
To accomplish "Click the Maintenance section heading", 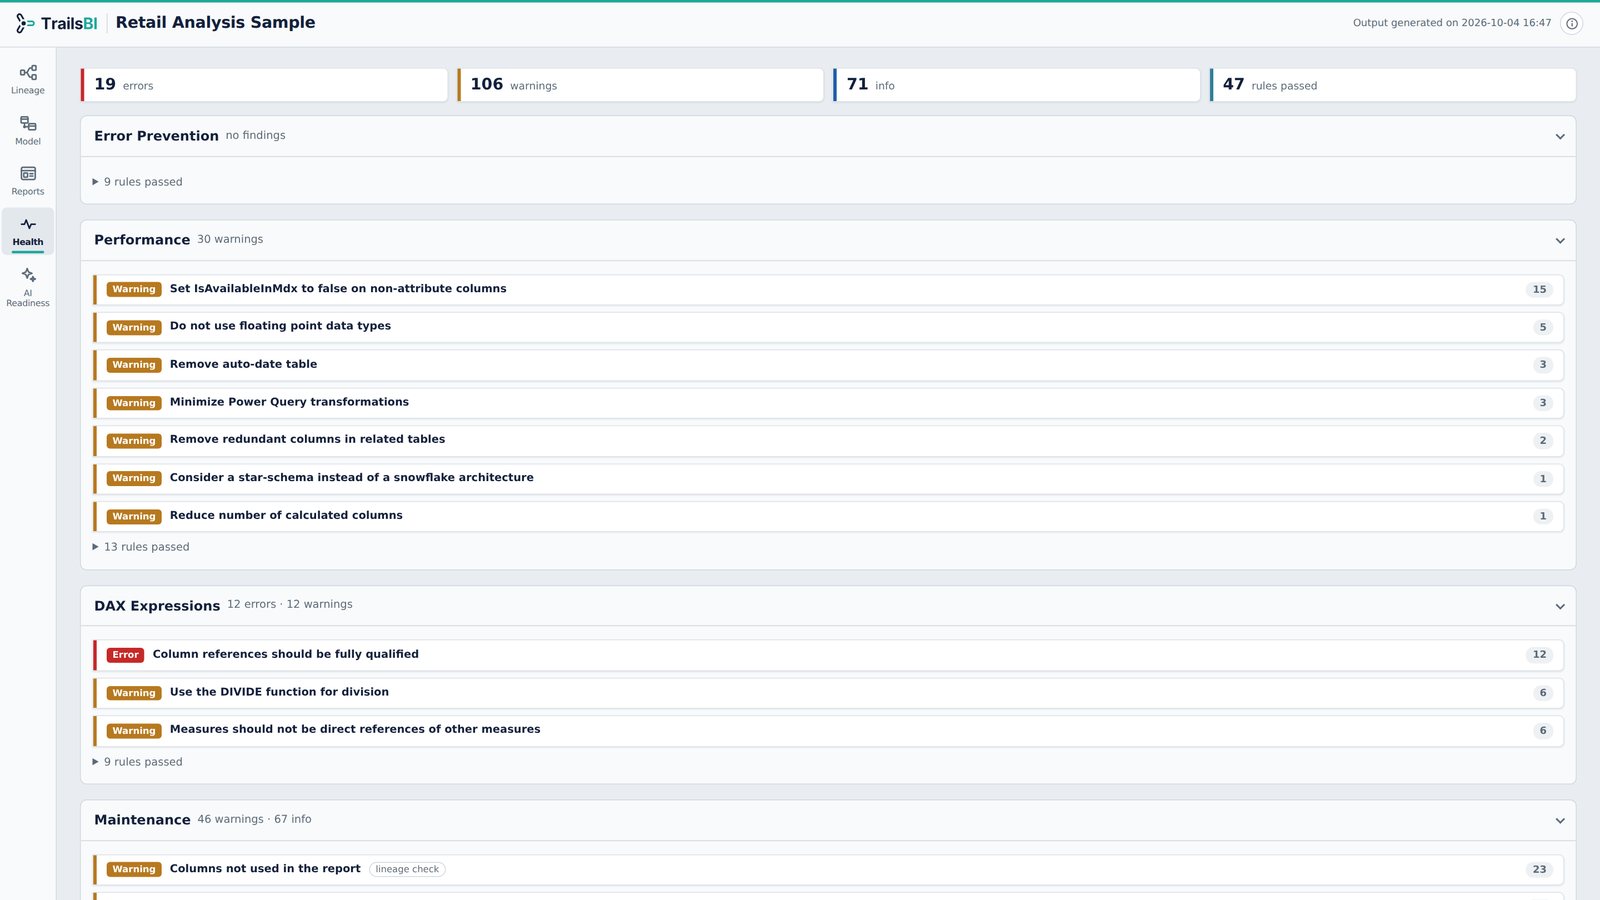I will pyautogui.click(x=142, y=820).
